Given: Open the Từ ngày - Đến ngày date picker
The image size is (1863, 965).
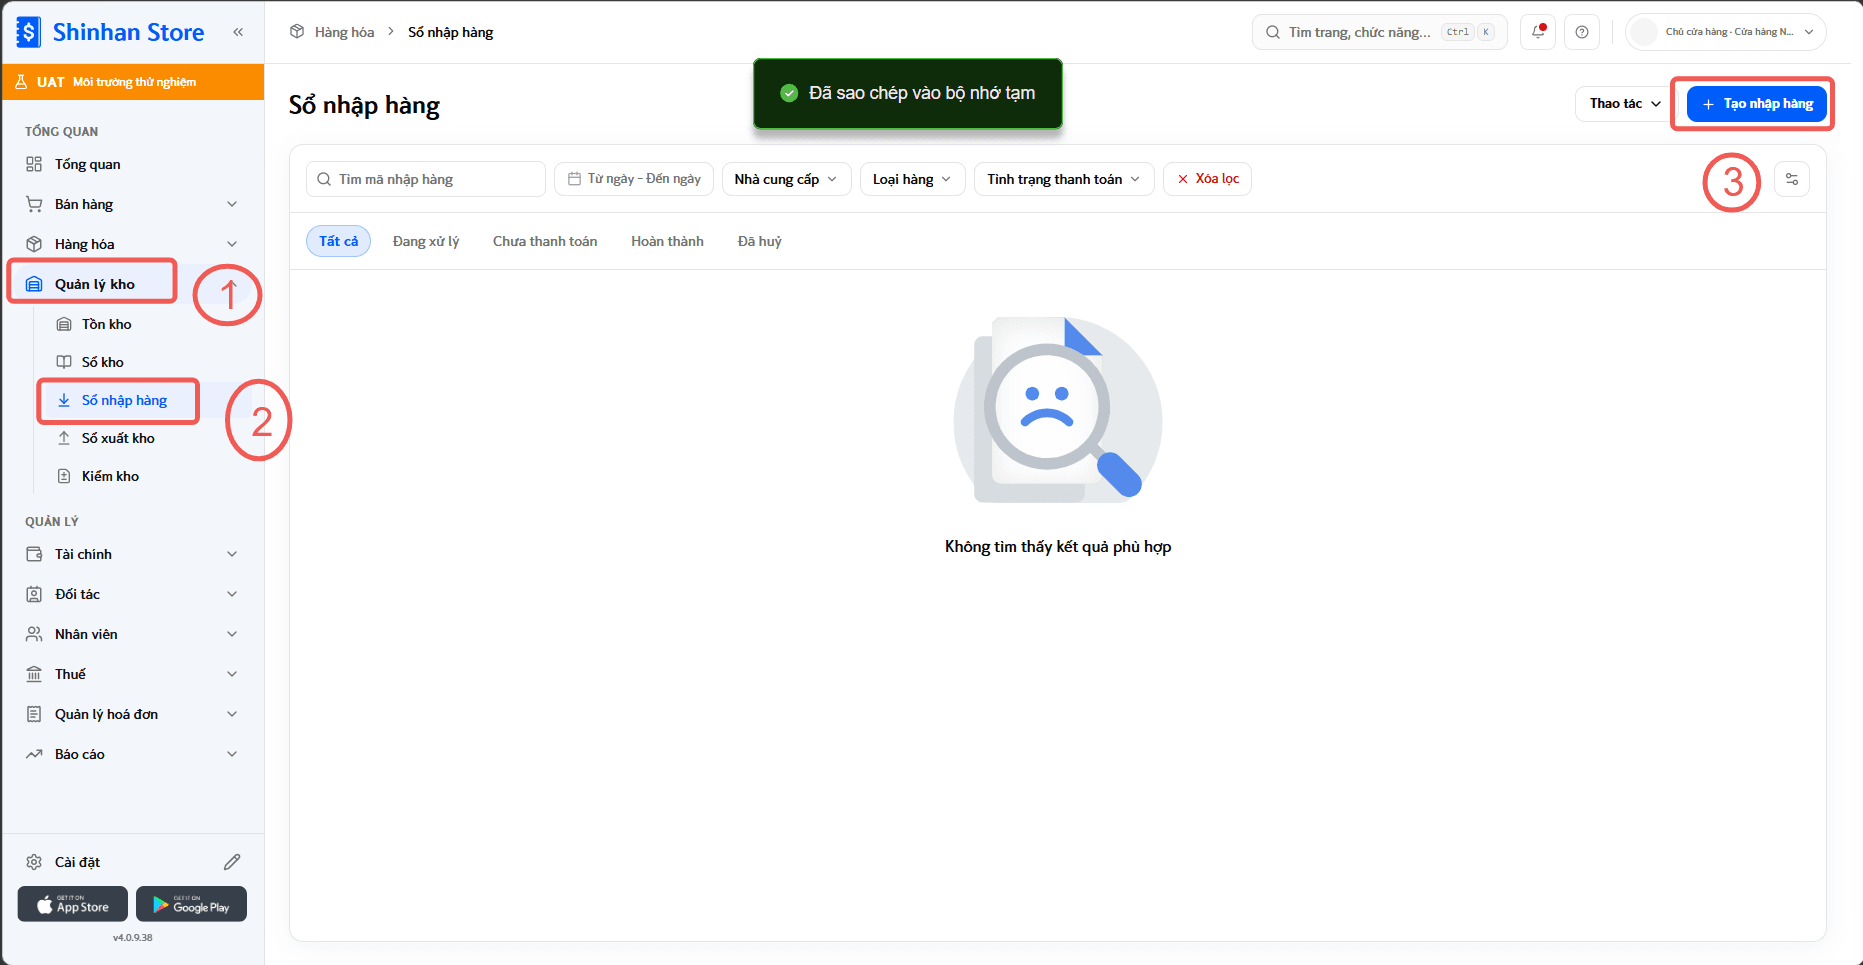Looking at the screenshot, I should [x=634, y=179].
